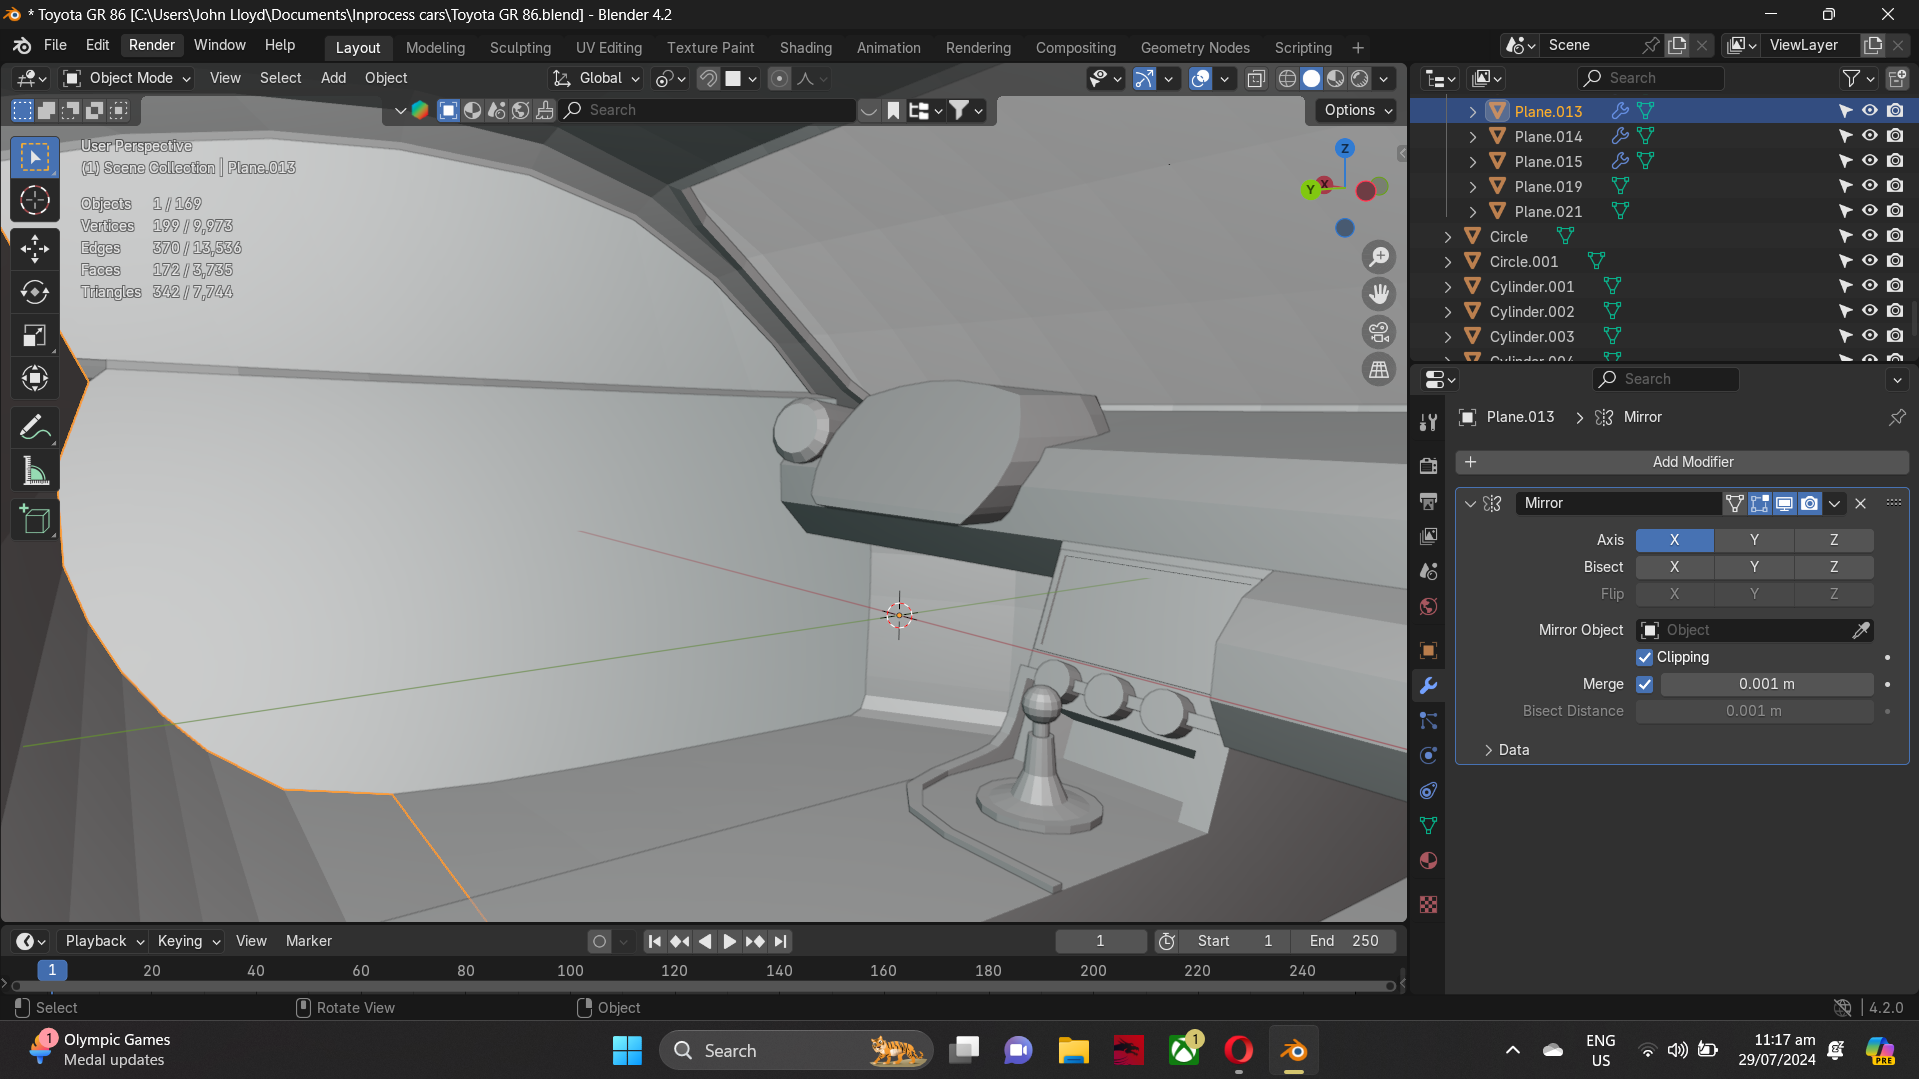
Task: Switch to the Modeling workspace tab
Action: (x=435, y=48)
